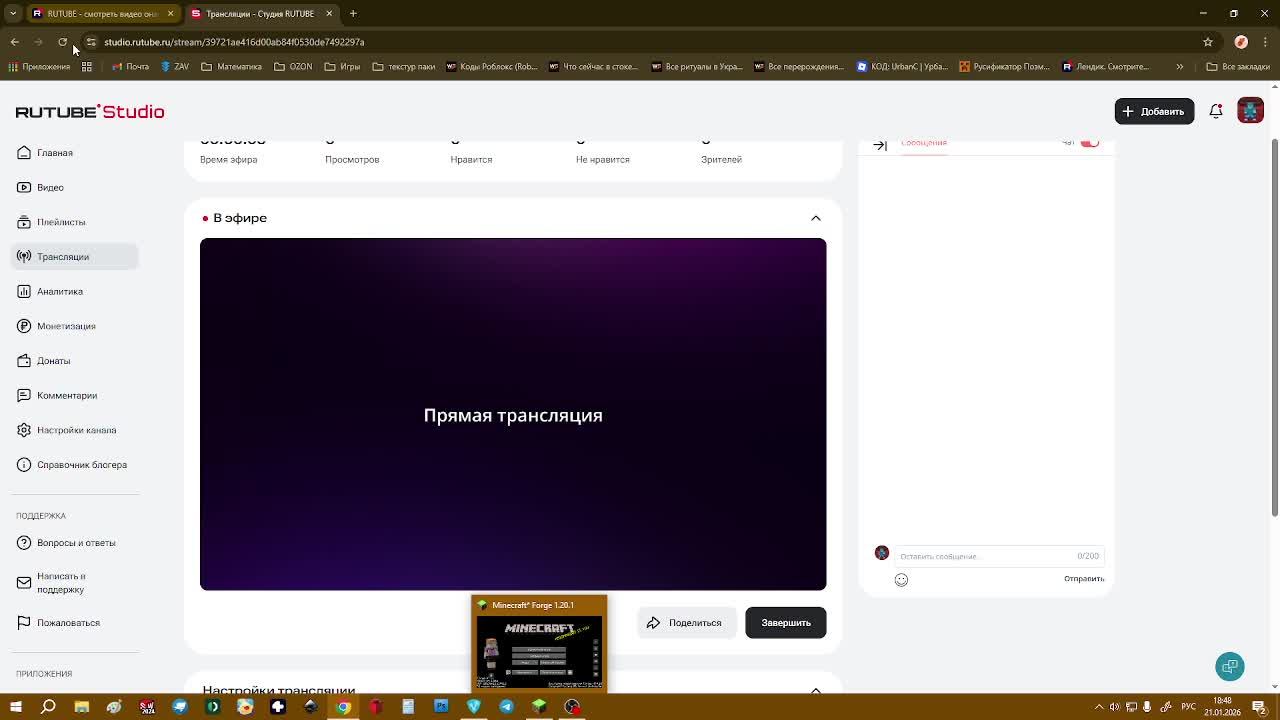The image size is (1280, 720).
Task: Click the Minecraft Forge window preview thumbnail
Action: tap(539, 642)
